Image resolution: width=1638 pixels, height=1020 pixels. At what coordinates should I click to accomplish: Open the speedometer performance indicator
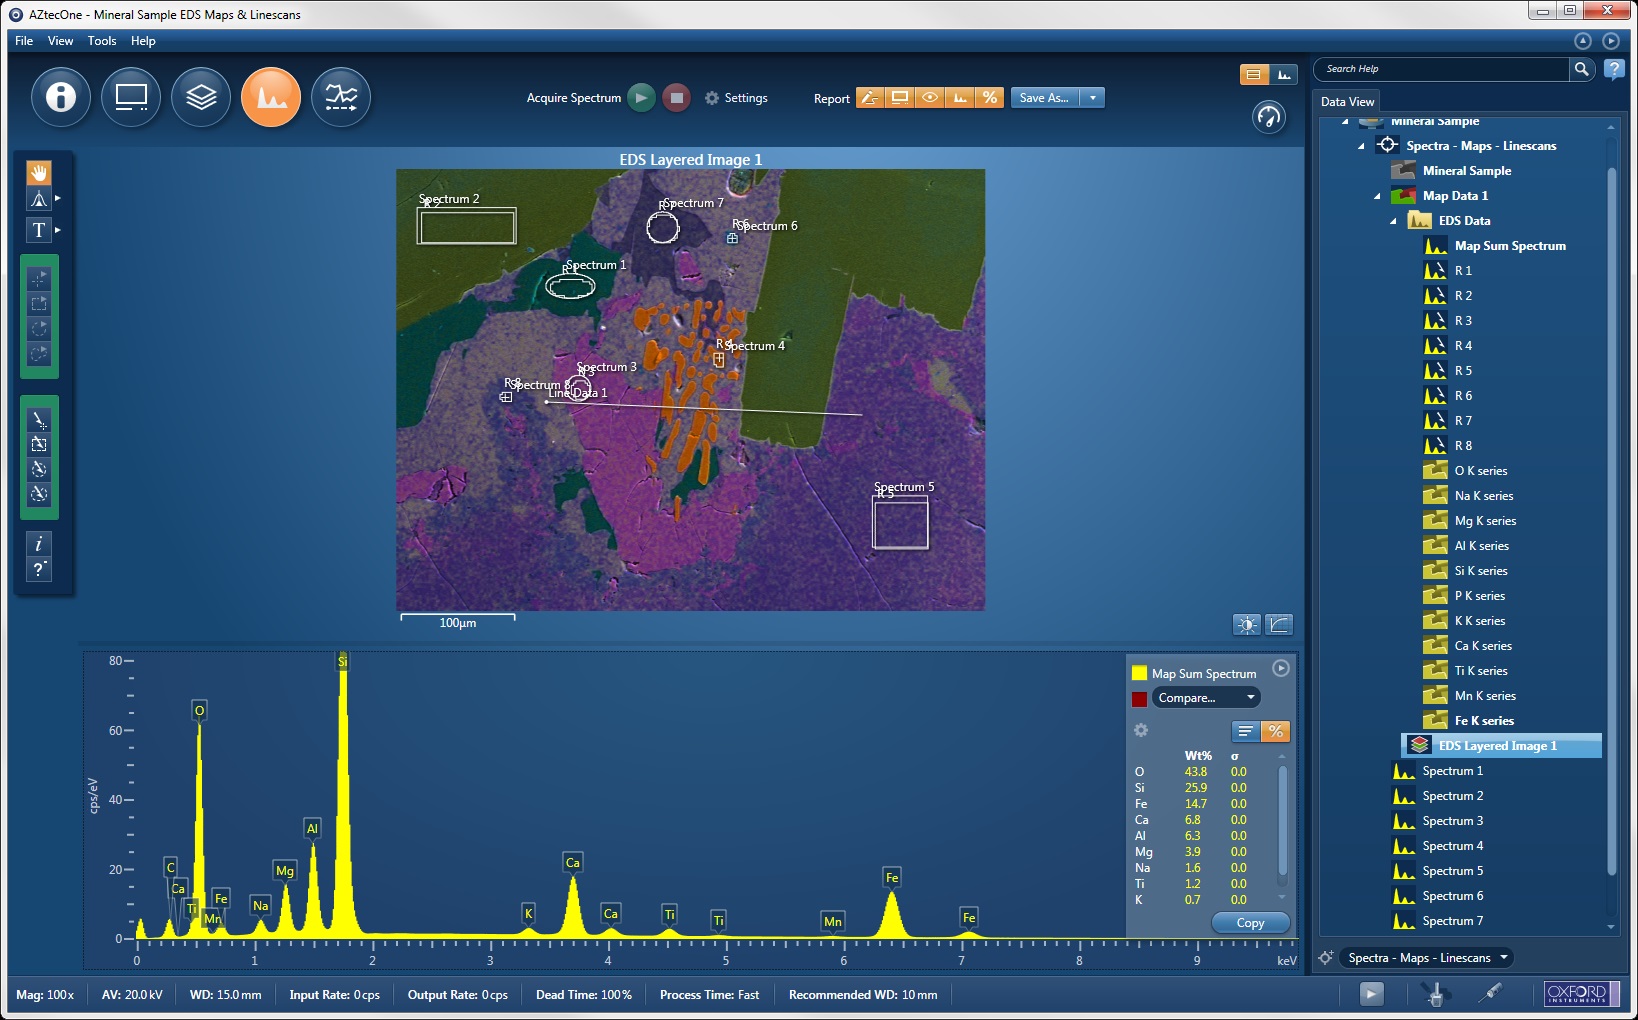coord(1268,117)
